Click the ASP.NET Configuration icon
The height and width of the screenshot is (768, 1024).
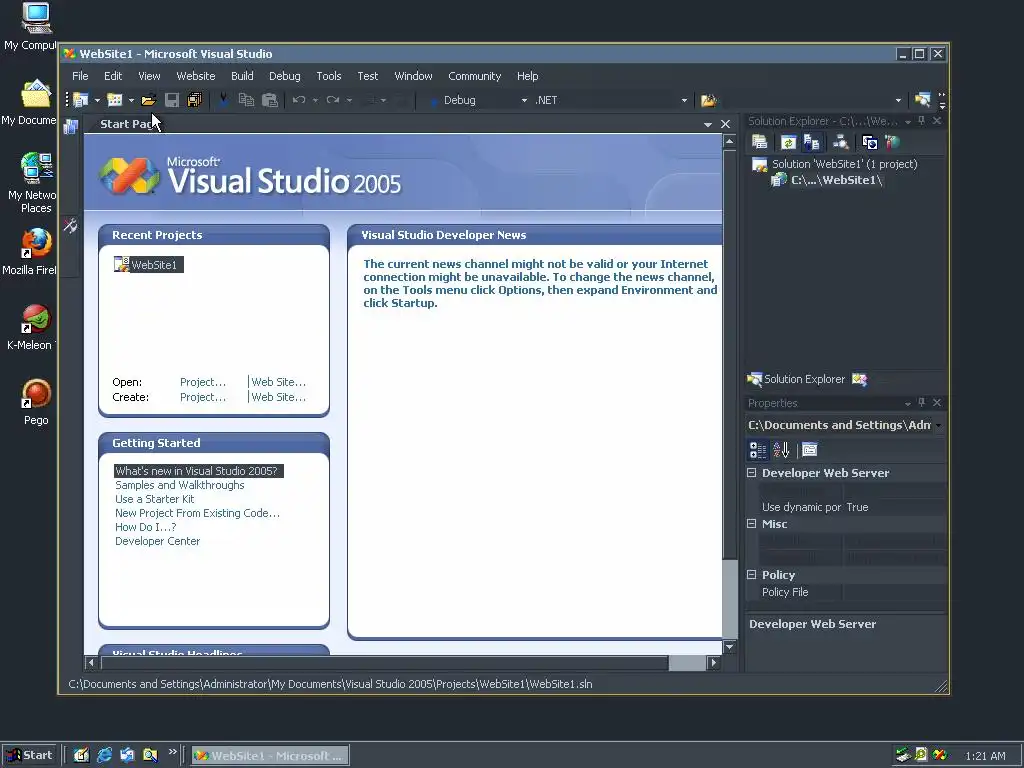pos(892,142)
